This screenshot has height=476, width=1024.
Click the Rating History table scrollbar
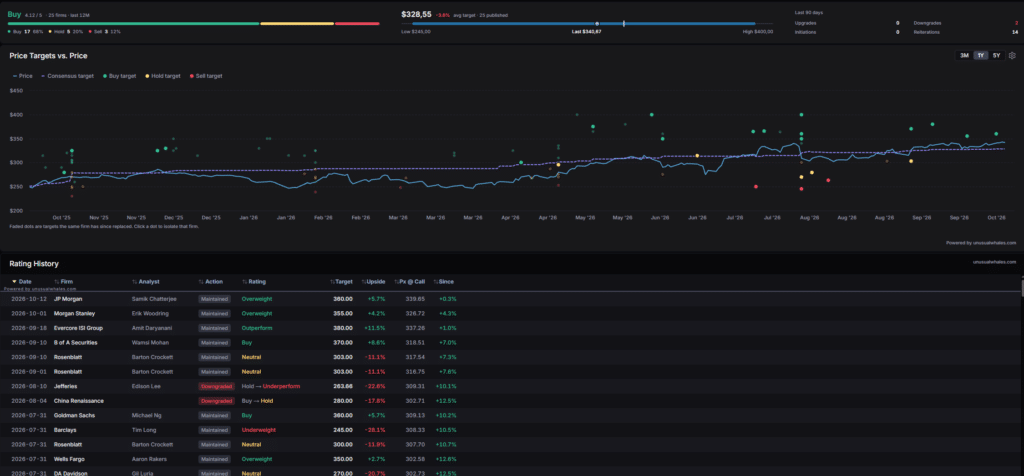1021,287
